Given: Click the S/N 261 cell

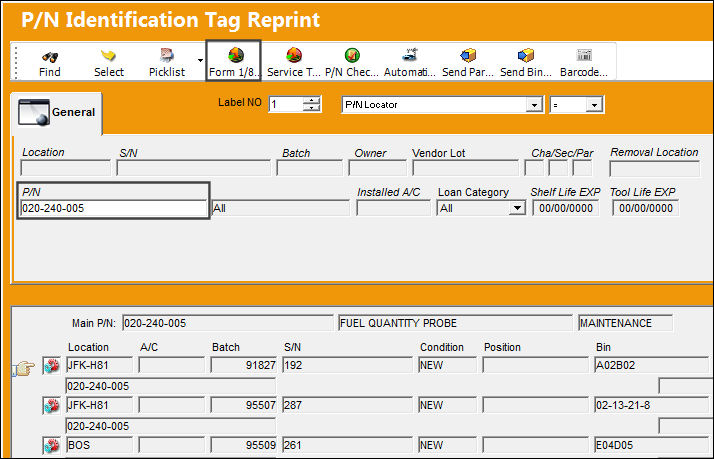Looking at the screenshot, I should point(347,445).
